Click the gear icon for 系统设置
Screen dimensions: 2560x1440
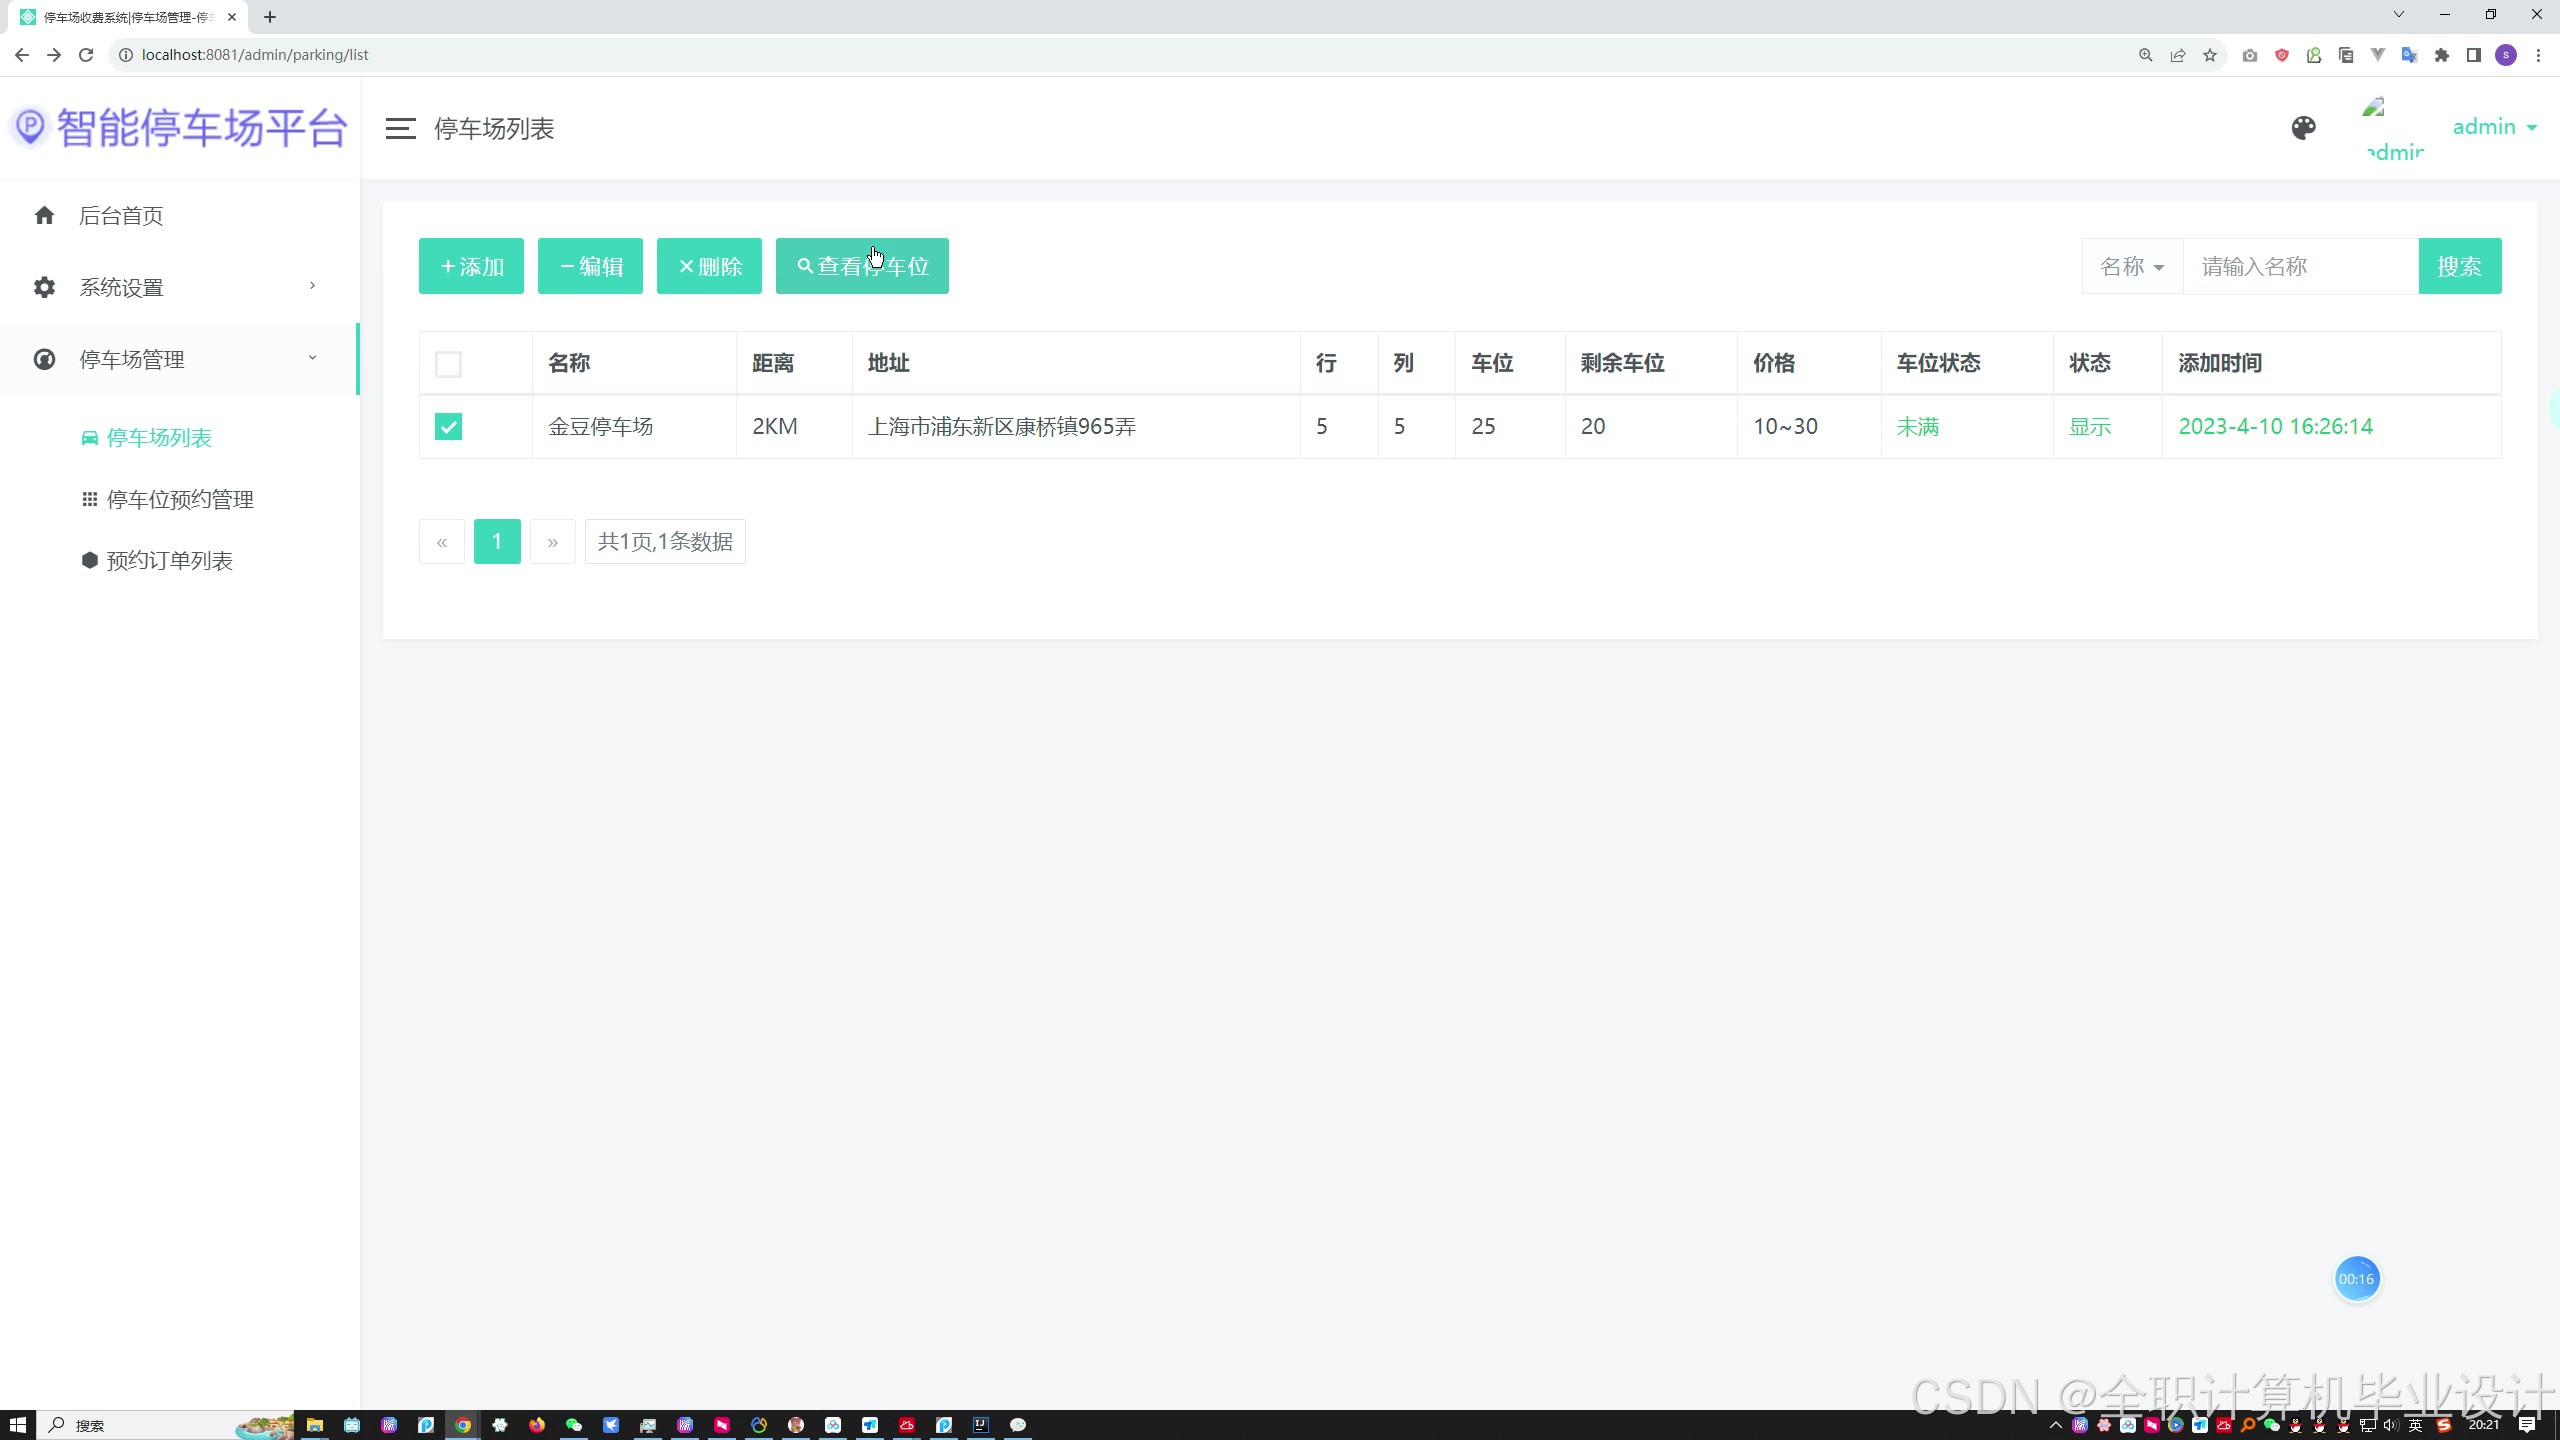(44, 287)
